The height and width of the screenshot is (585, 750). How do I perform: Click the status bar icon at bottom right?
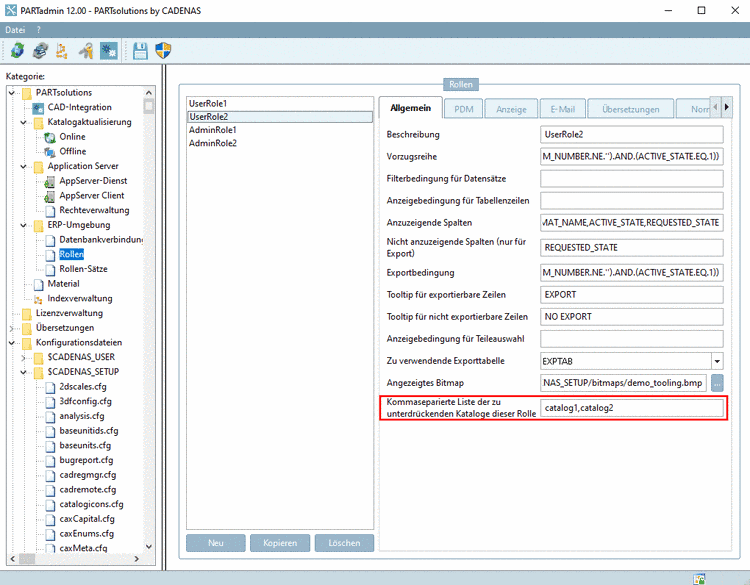pyautogui.click(x=699, y=579)
